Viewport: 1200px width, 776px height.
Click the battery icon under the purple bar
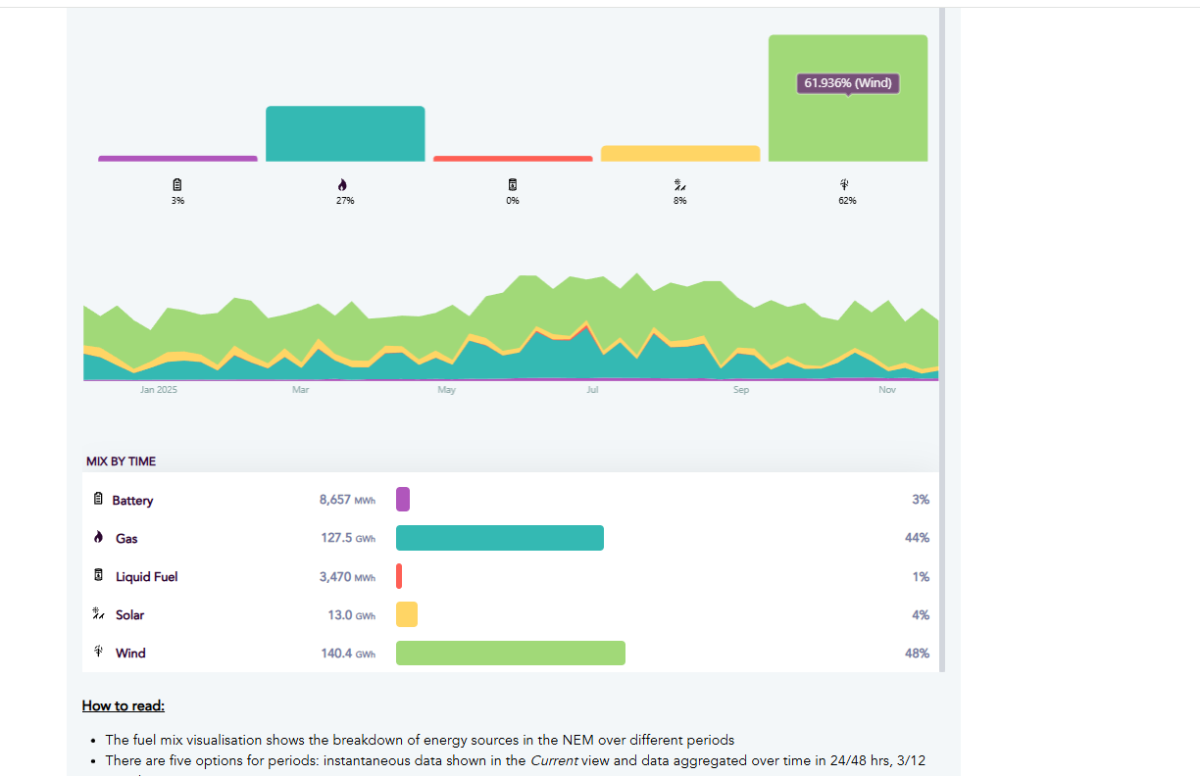click(x=178, y=185)
